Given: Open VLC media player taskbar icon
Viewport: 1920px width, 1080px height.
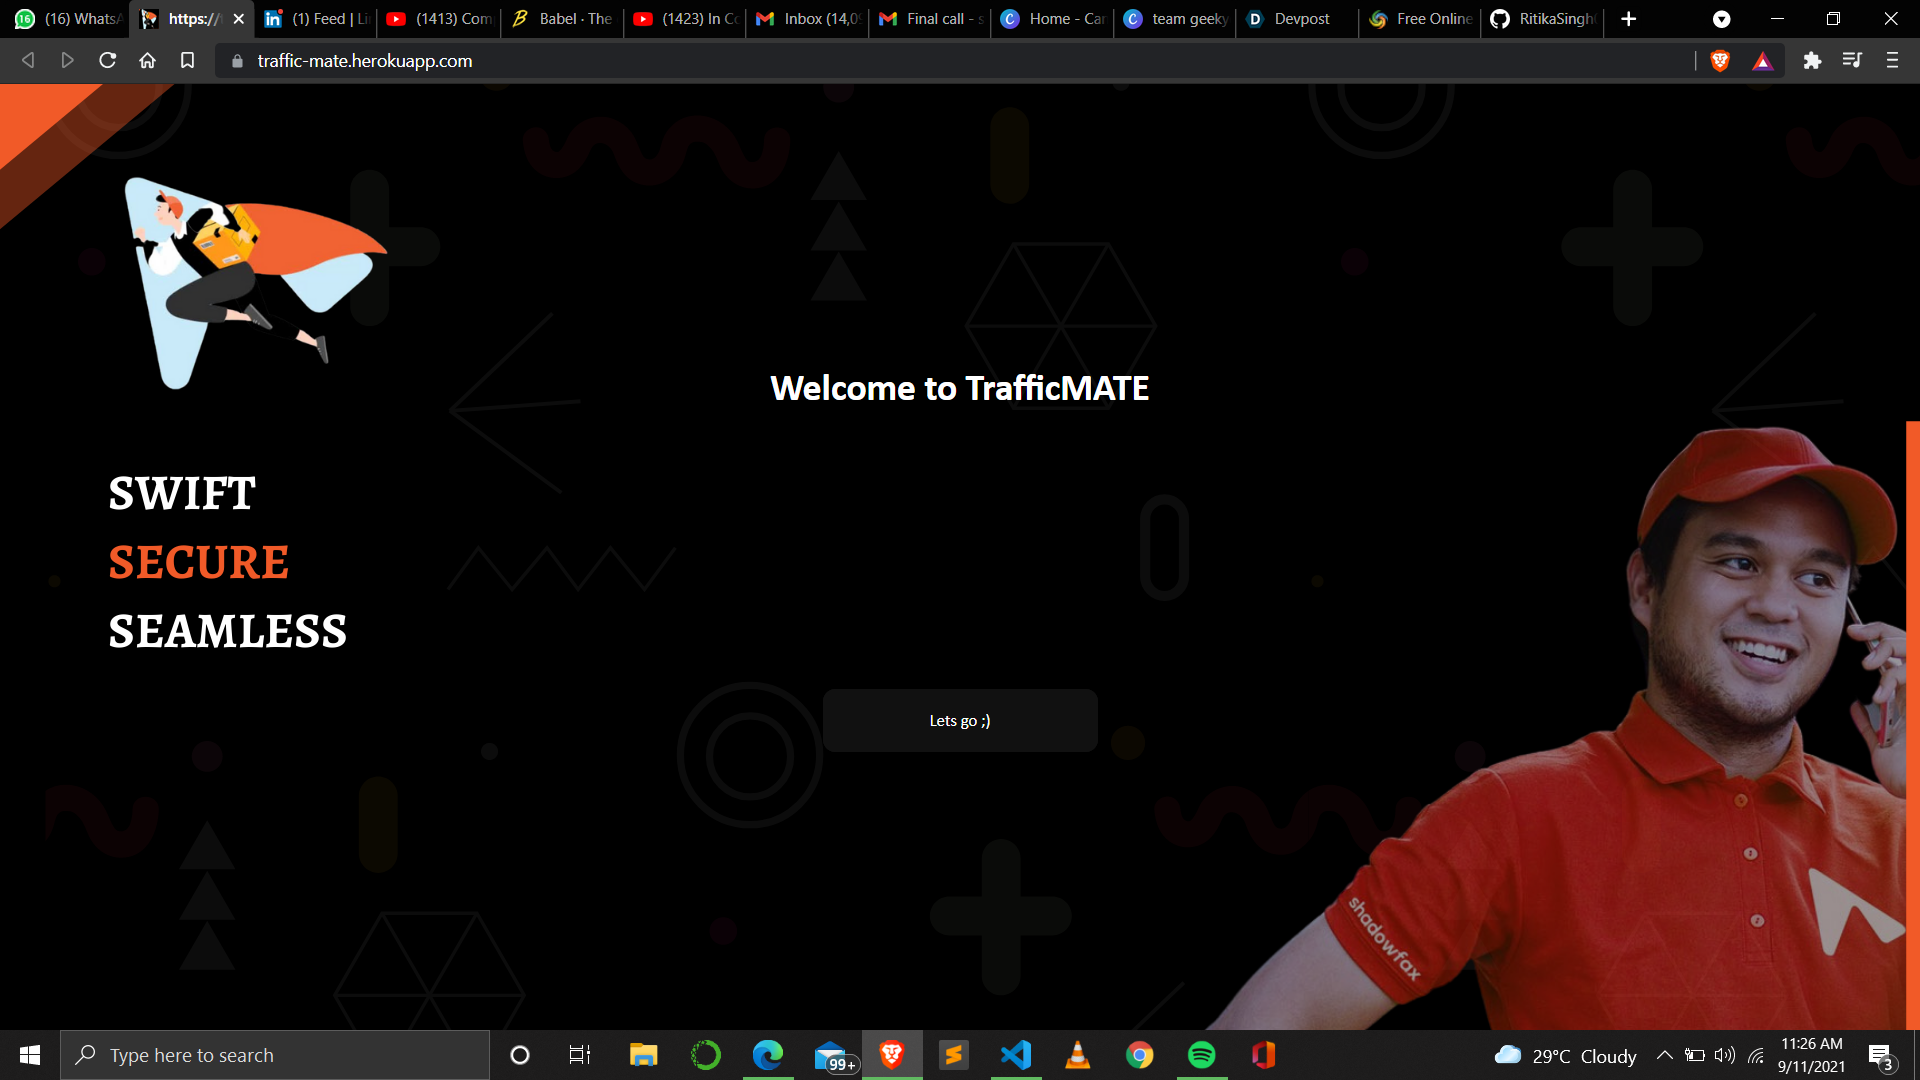Looking at the screenshot, I should point(1077,1055).
